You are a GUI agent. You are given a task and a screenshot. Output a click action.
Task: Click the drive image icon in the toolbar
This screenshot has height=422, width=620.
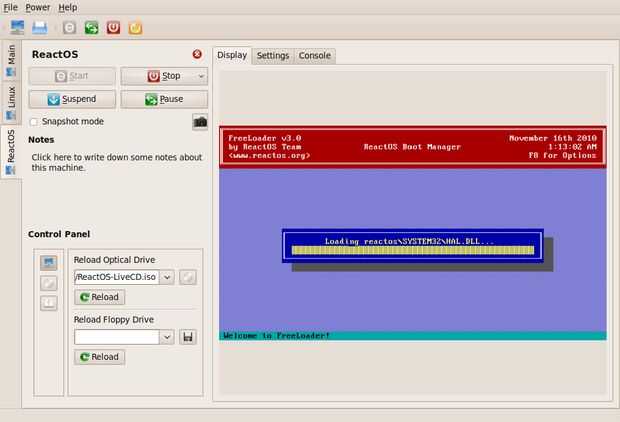pyautogui.click(x=40, y=28)
